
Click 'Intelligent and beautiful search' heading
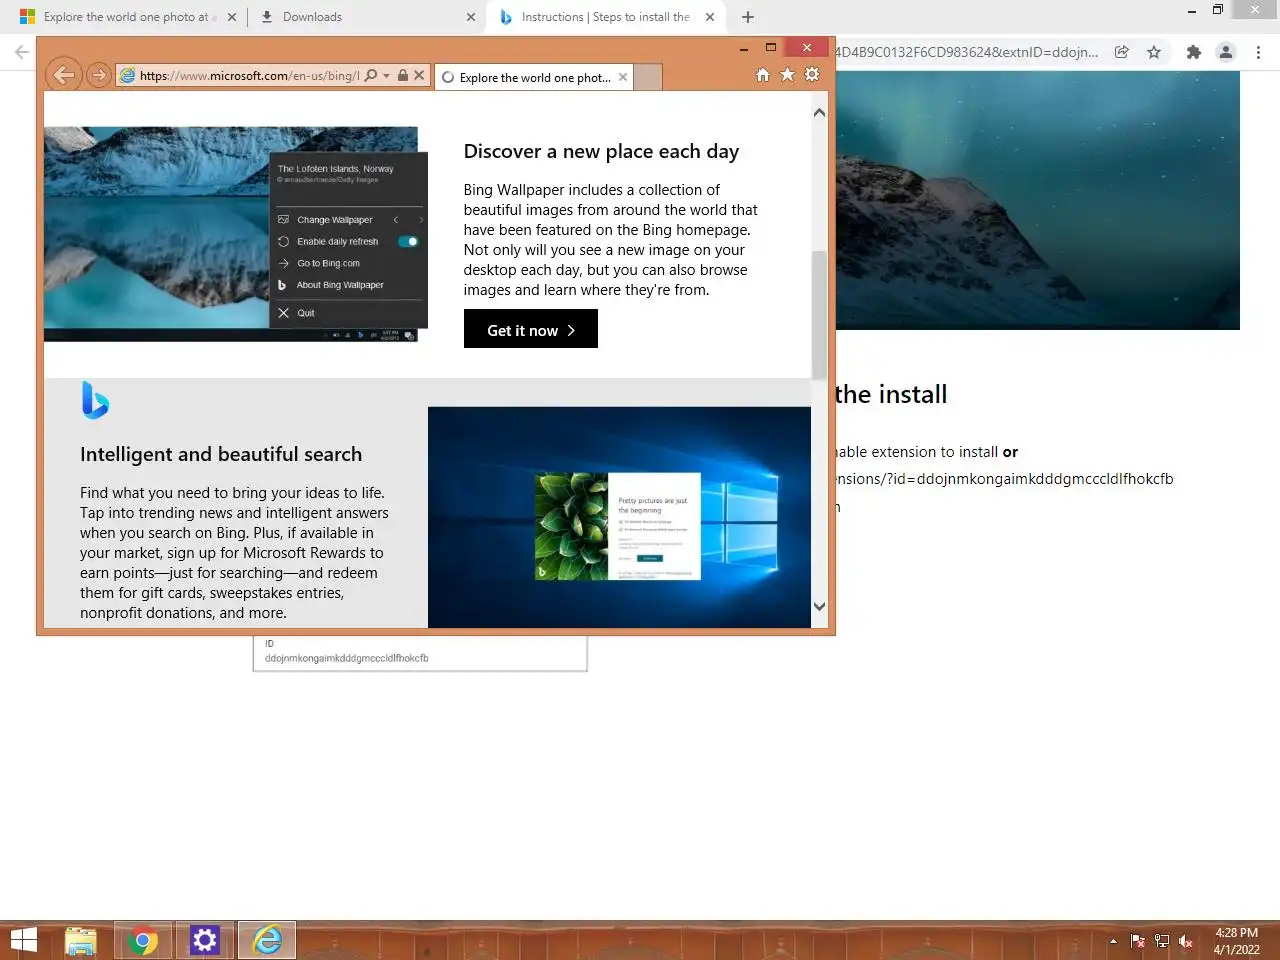(x=221, y=454)
